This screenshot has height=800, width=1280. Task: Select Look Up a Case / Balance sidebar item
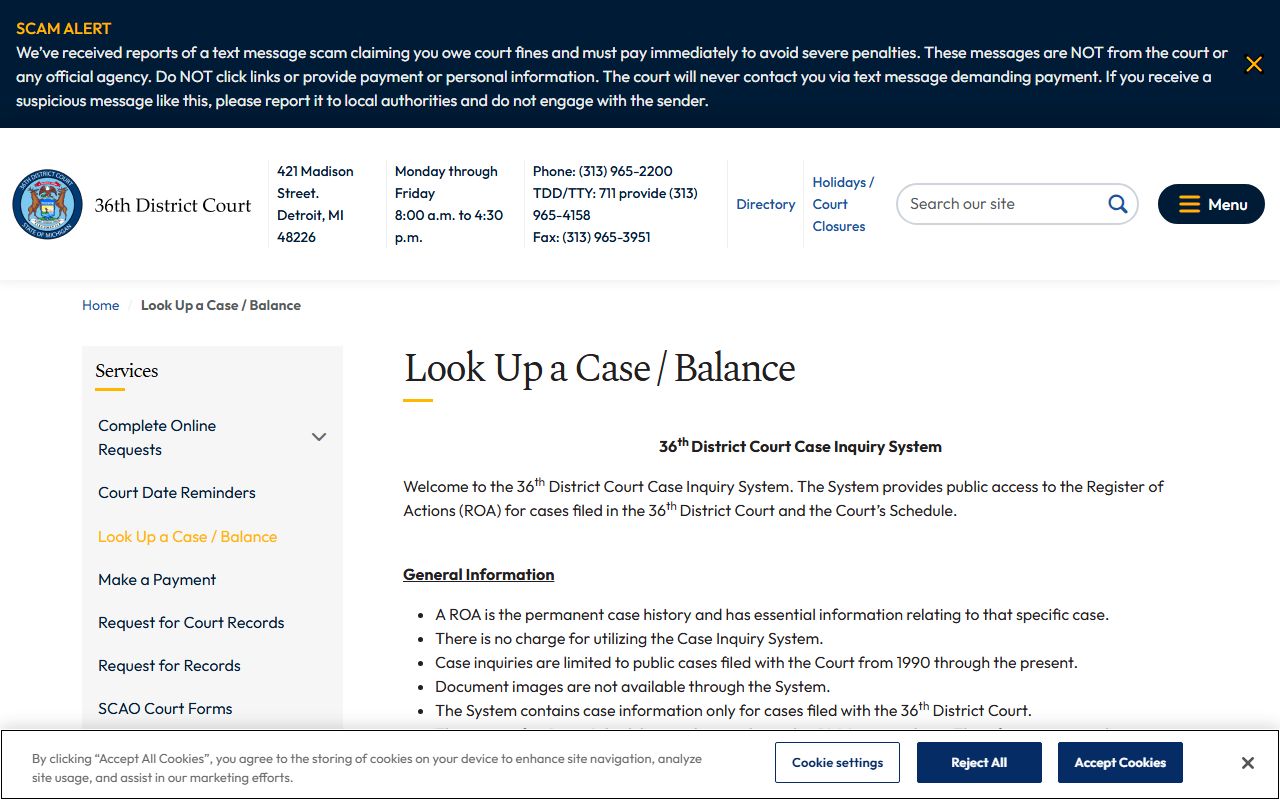click(187, 537)
